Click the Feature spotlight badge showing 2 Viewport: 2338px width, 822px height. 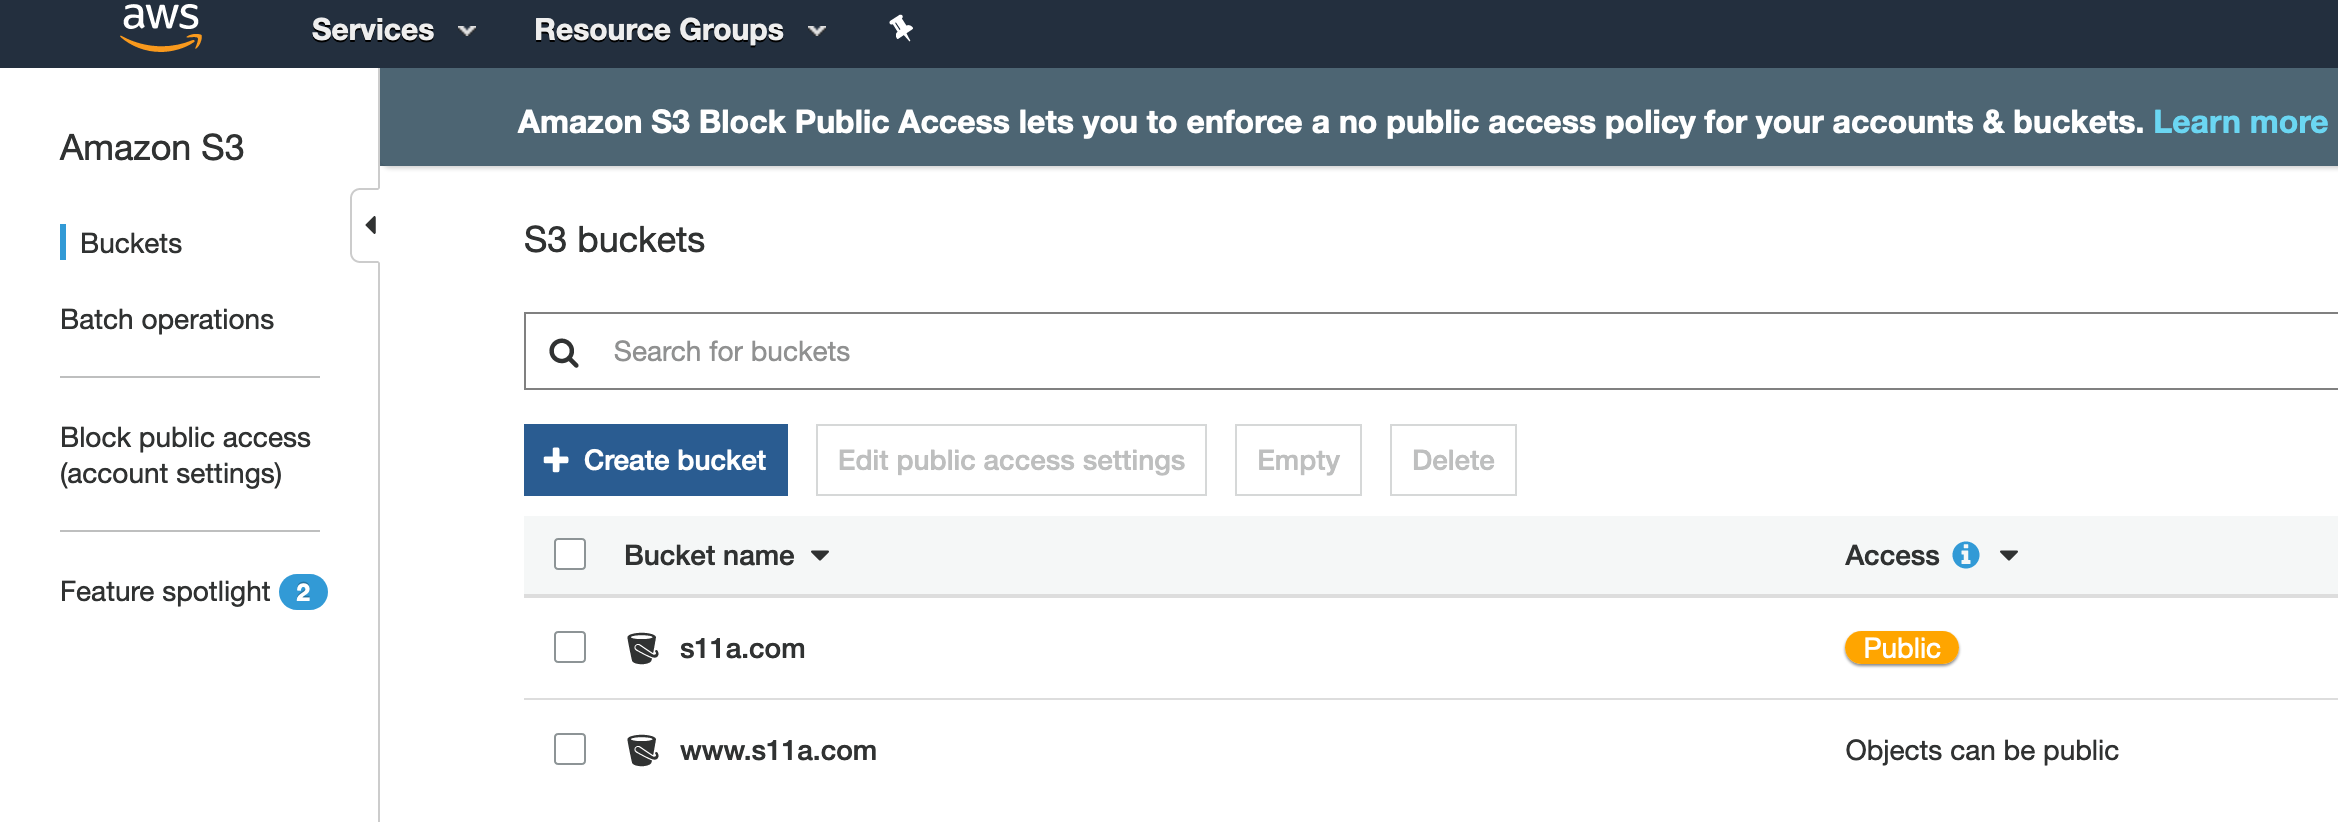pyautogui.click(x=303, y=592)
